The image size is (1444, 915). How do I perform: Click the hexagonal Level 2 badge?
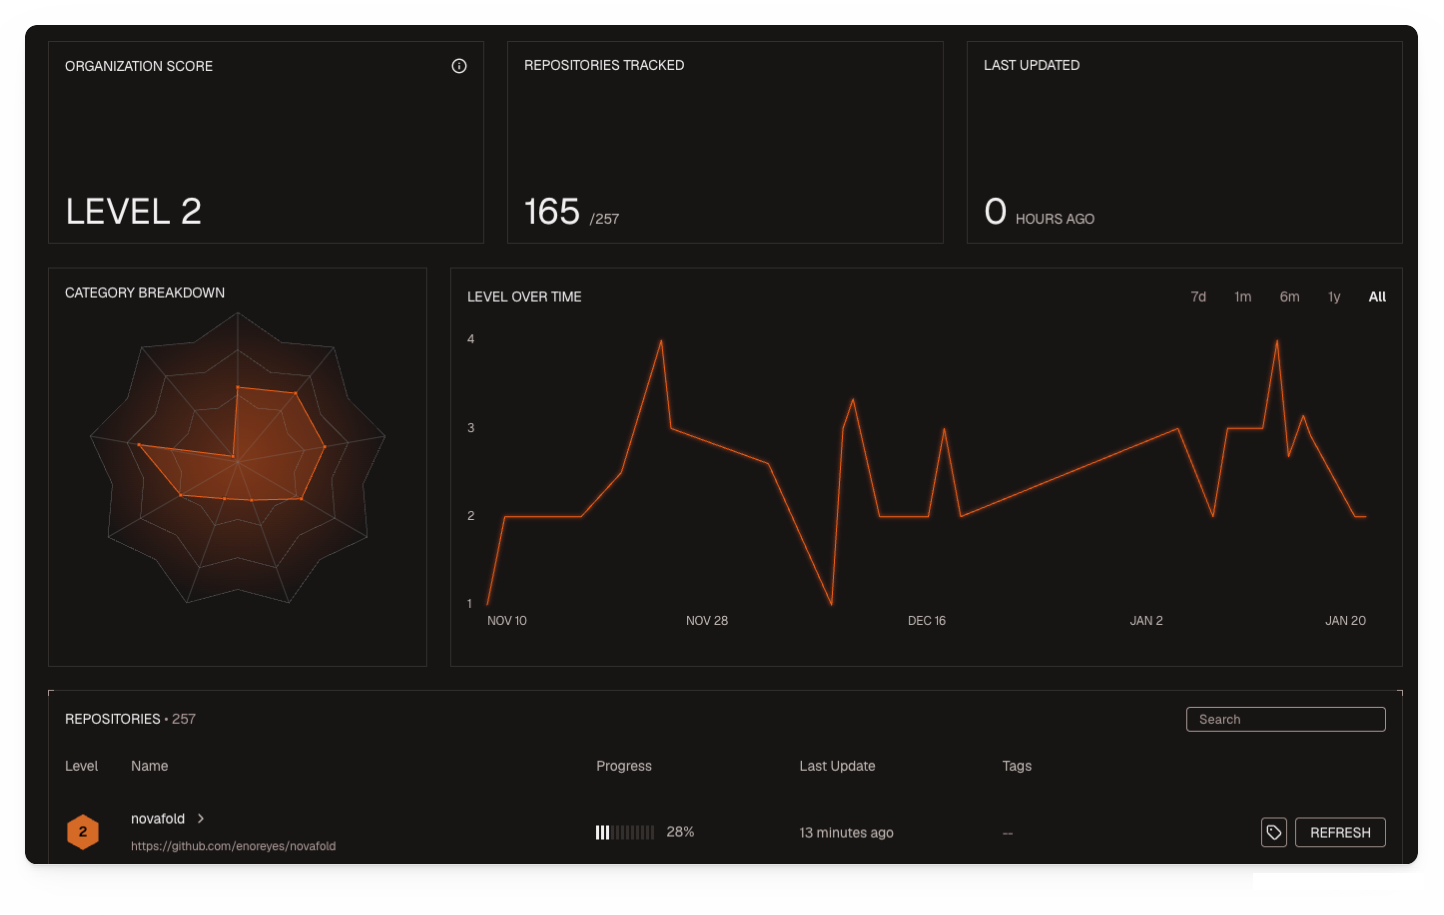pos(83,831)
